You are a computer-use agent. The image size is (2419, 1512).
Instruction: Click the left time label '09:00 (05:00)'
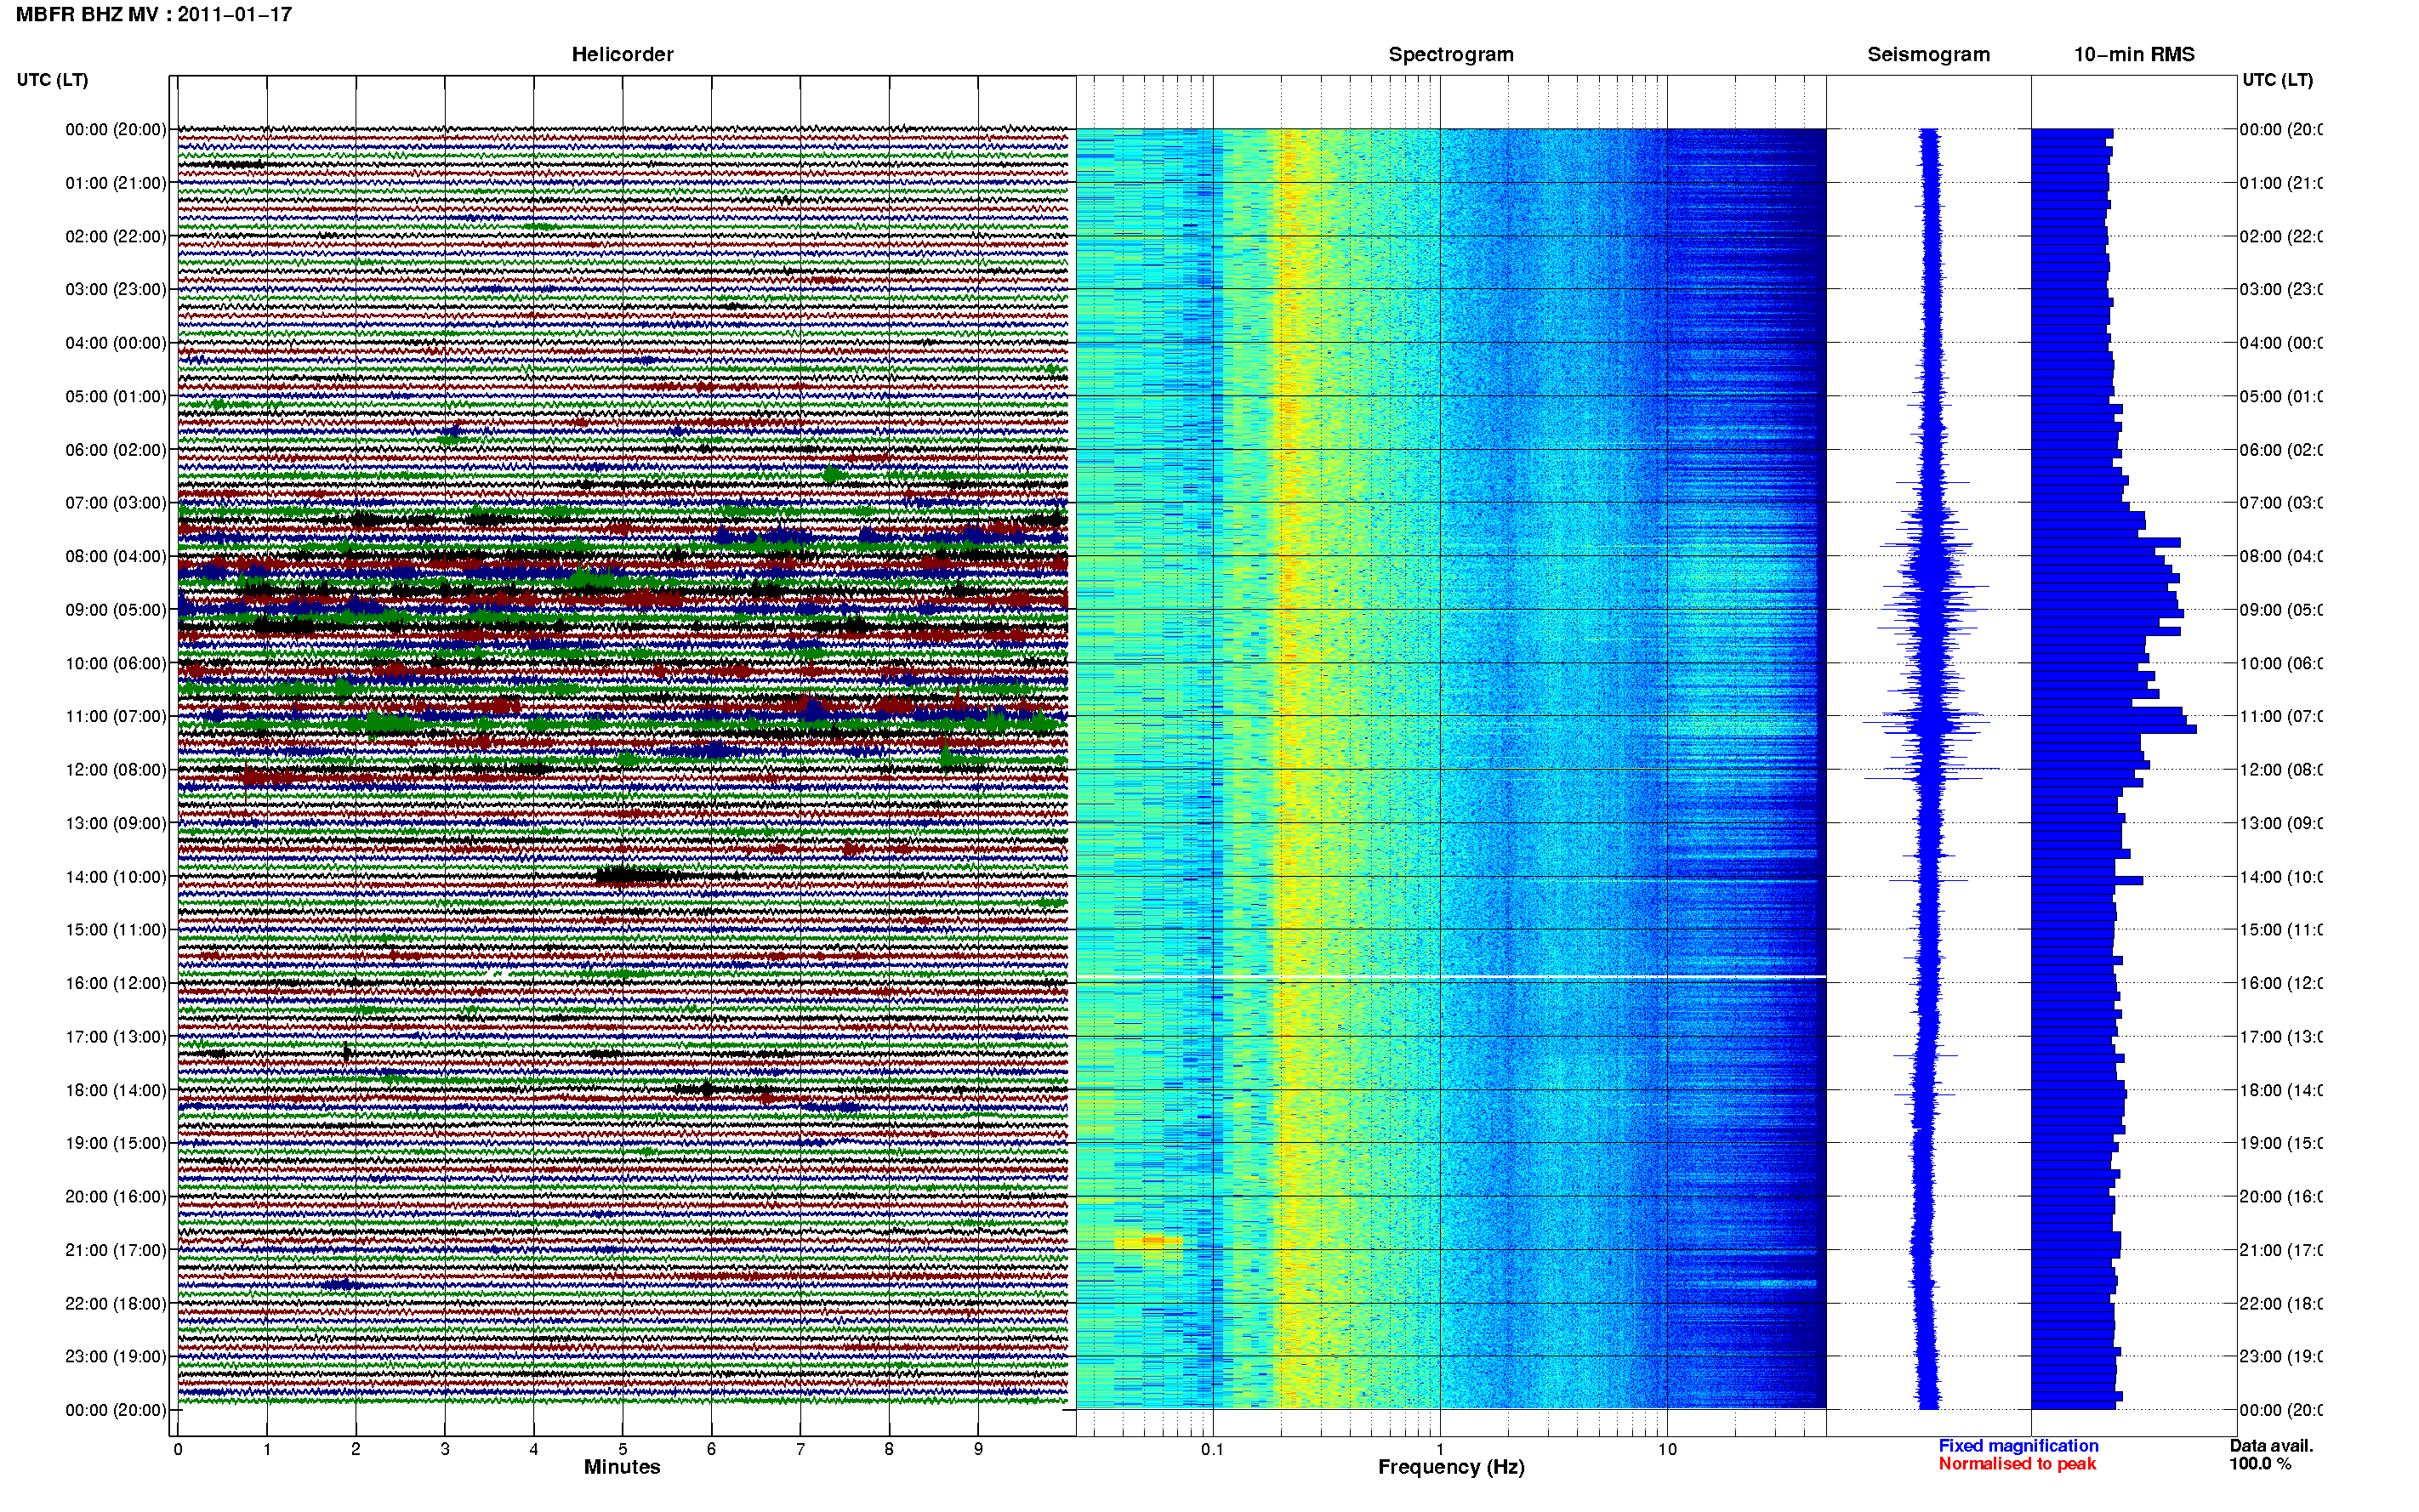click(x=116, y=610)
